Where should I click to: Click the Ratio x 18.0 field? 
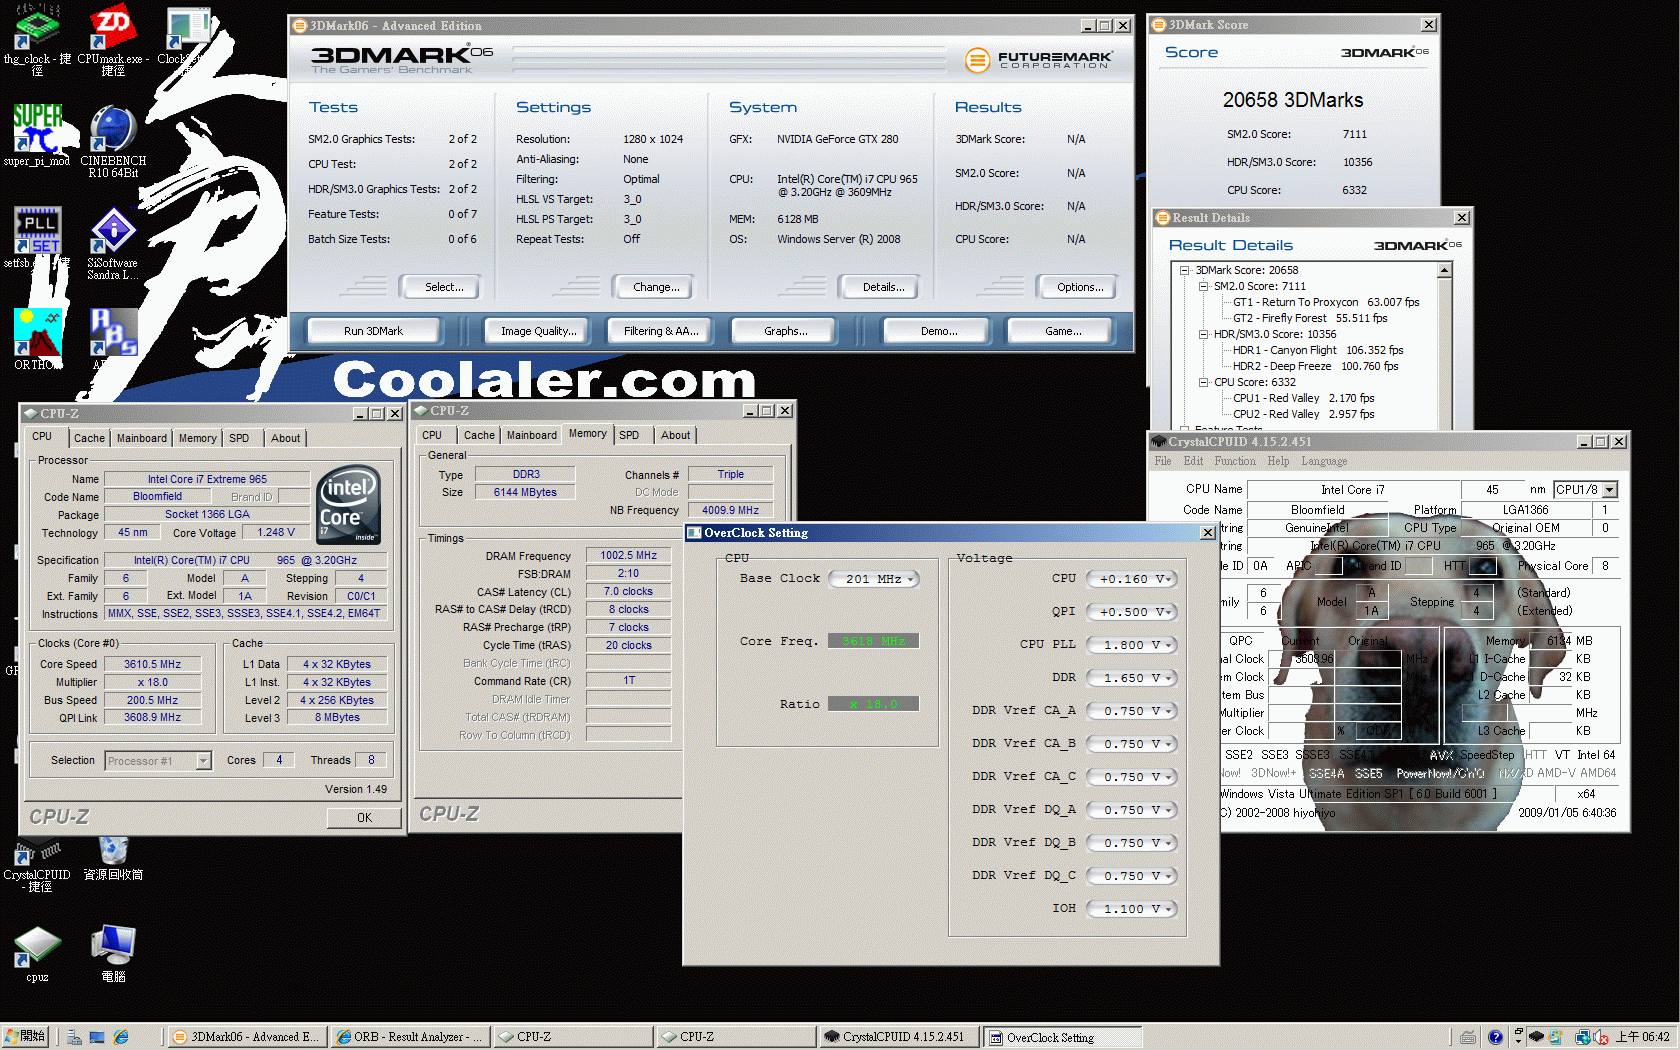[873, 704]
